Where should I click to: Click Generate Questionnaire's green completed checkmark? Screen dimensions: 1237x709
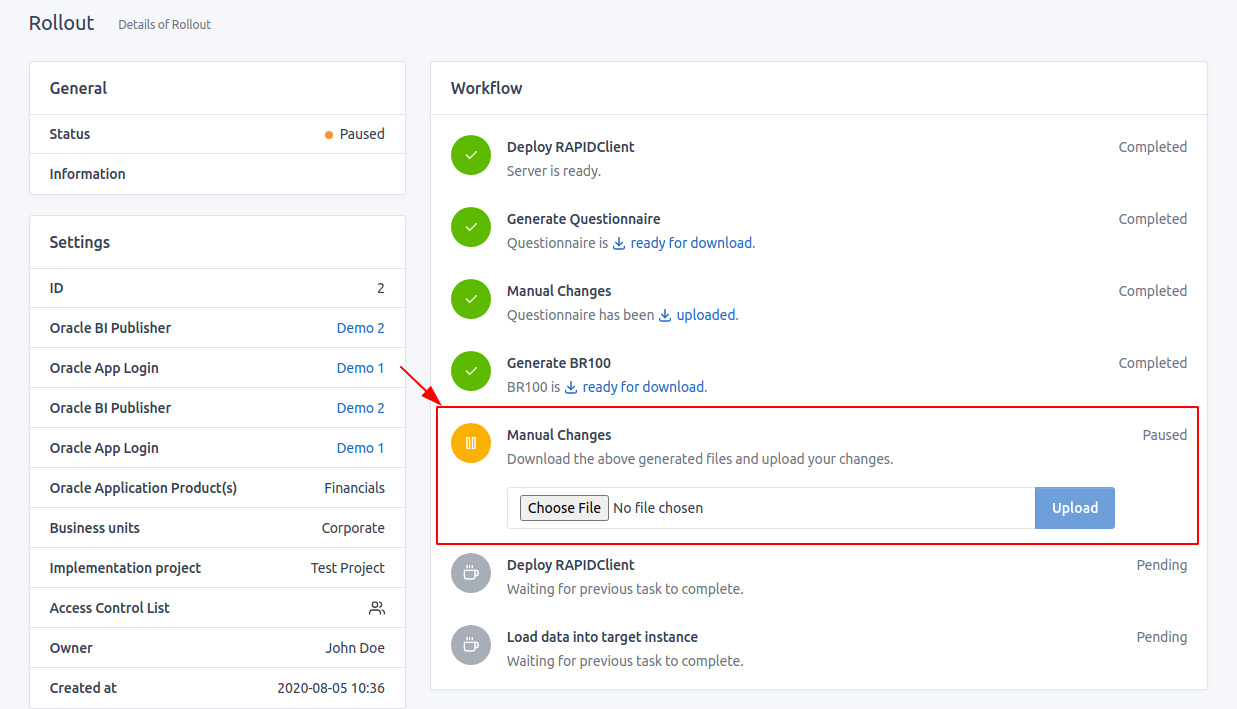(471, 227)
